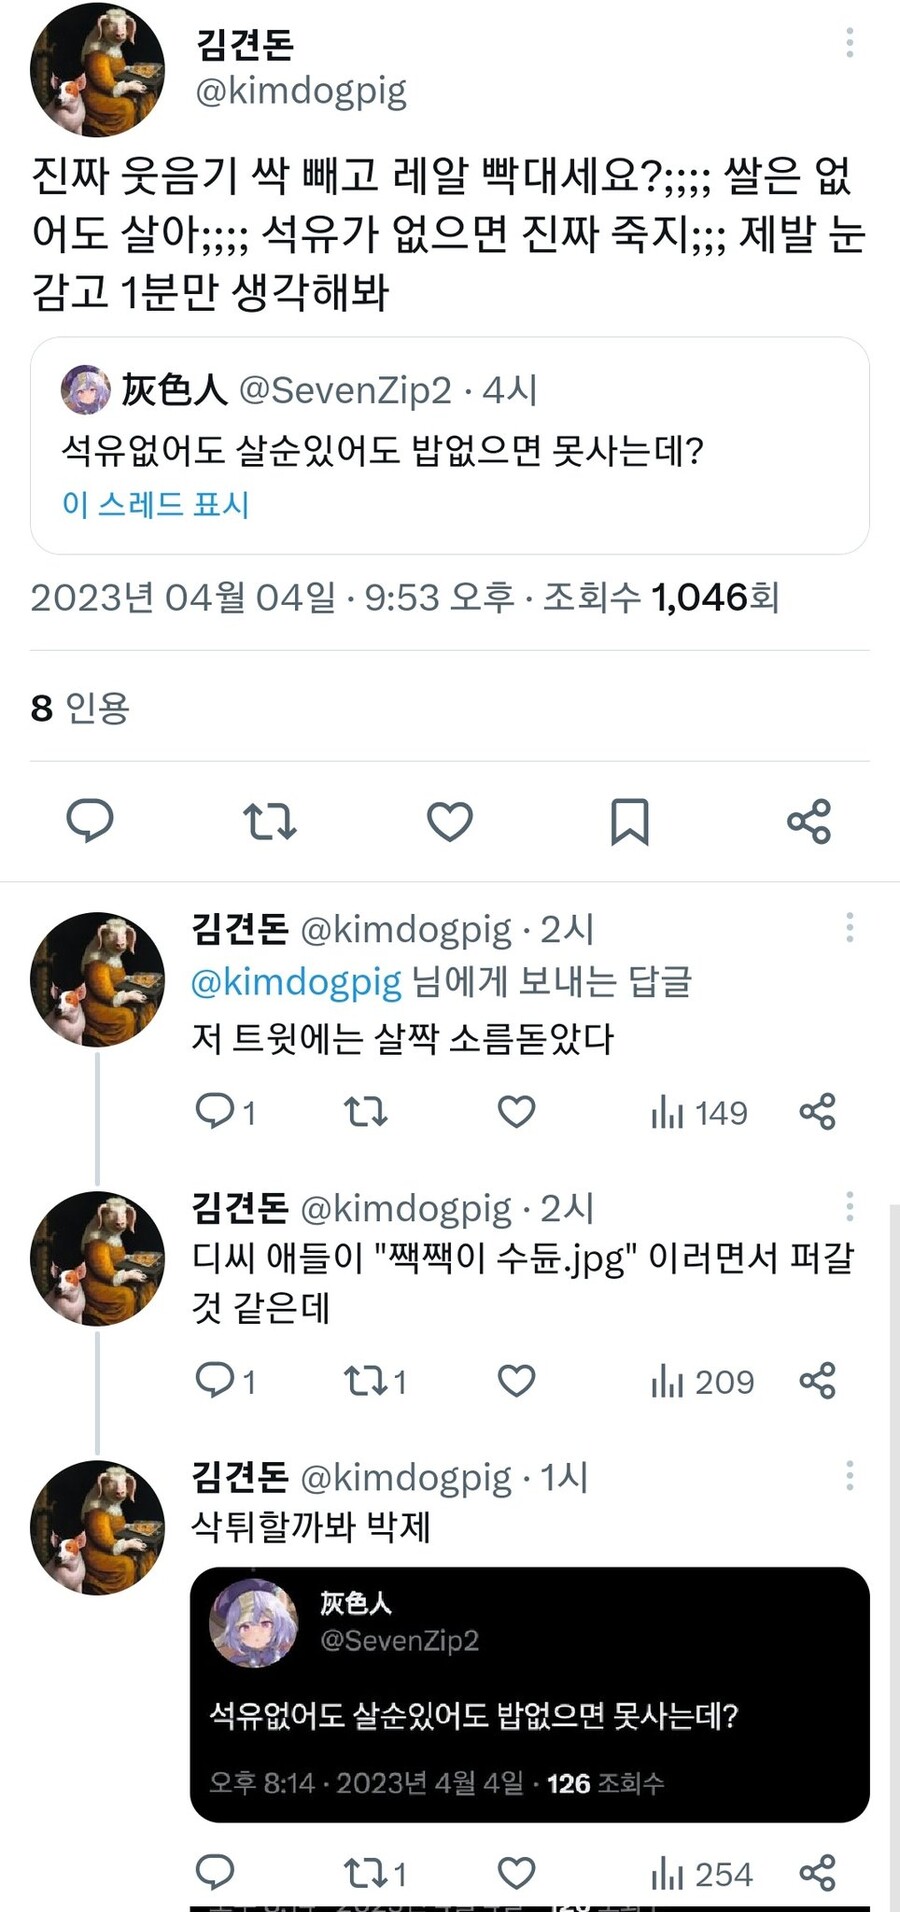900x1912 pixels.
Task: Open 김견돈 profile picture at top
Action: [x=98, y=70]
